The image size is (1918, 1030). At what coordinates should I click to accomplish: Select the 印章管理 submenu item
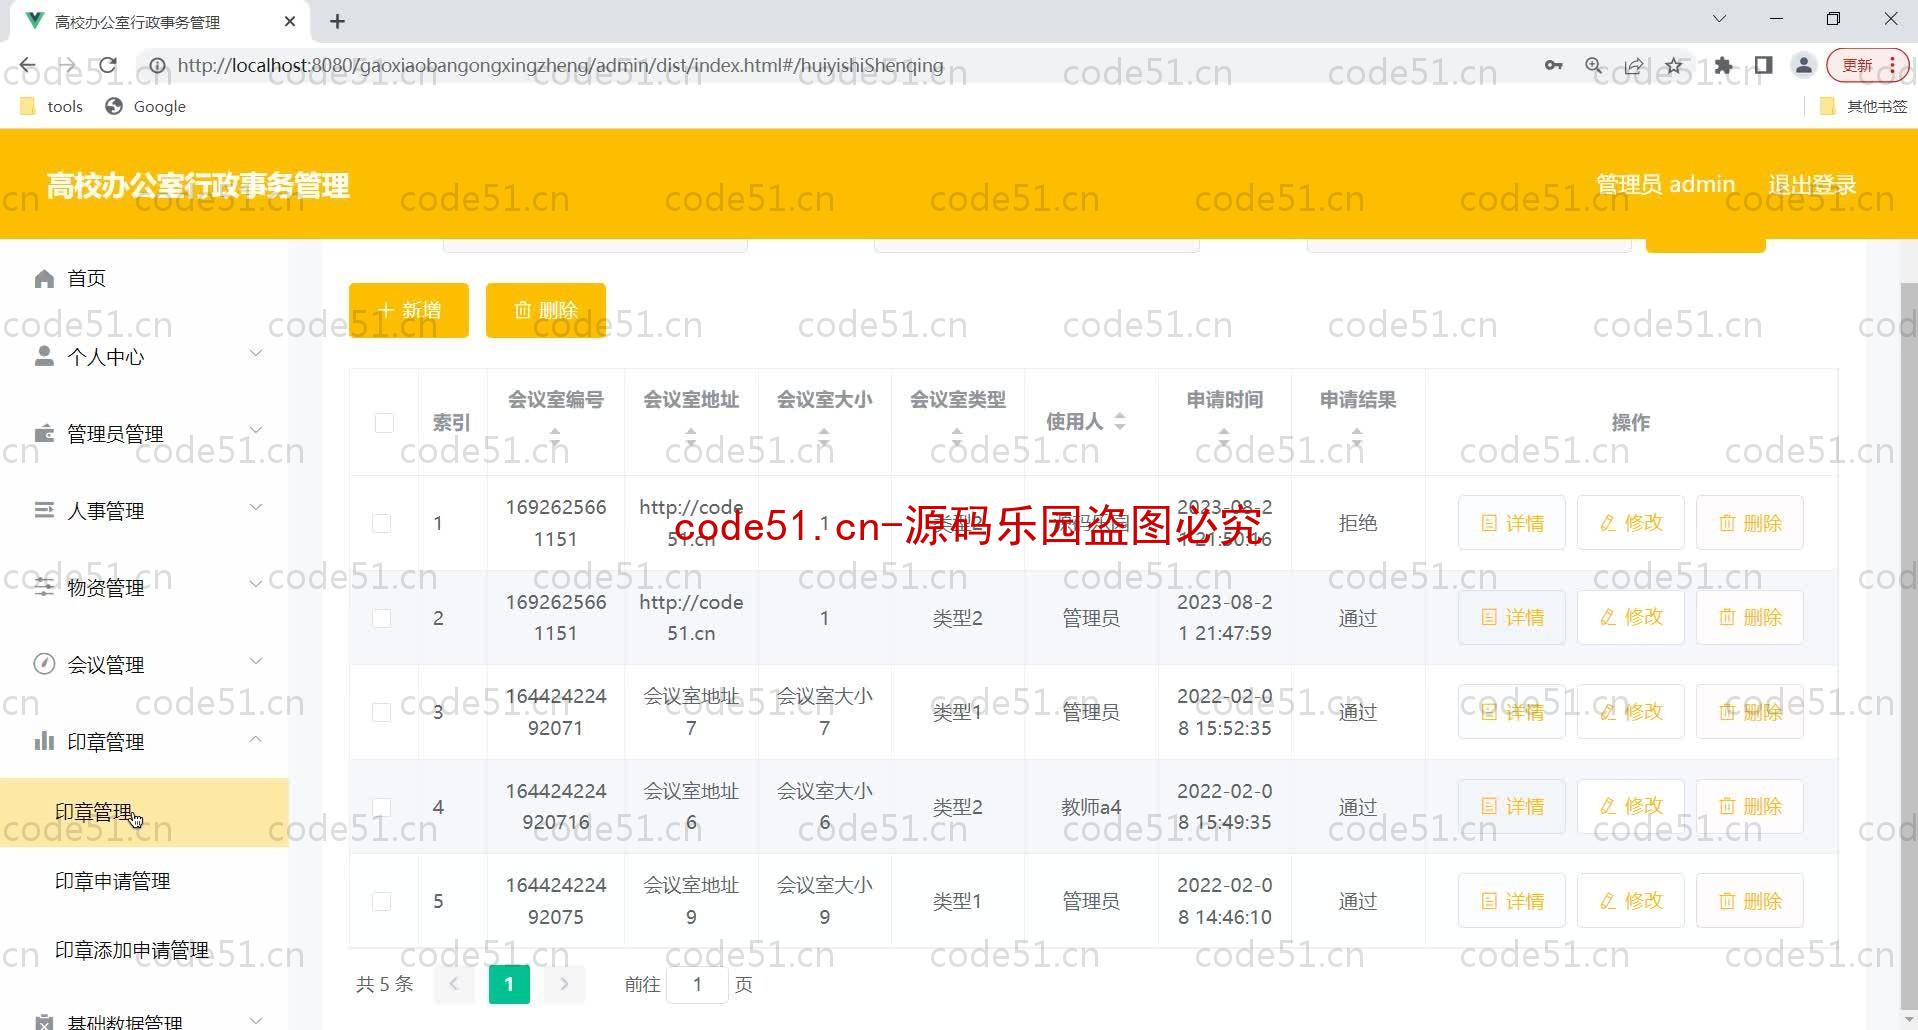click(144, 812)
